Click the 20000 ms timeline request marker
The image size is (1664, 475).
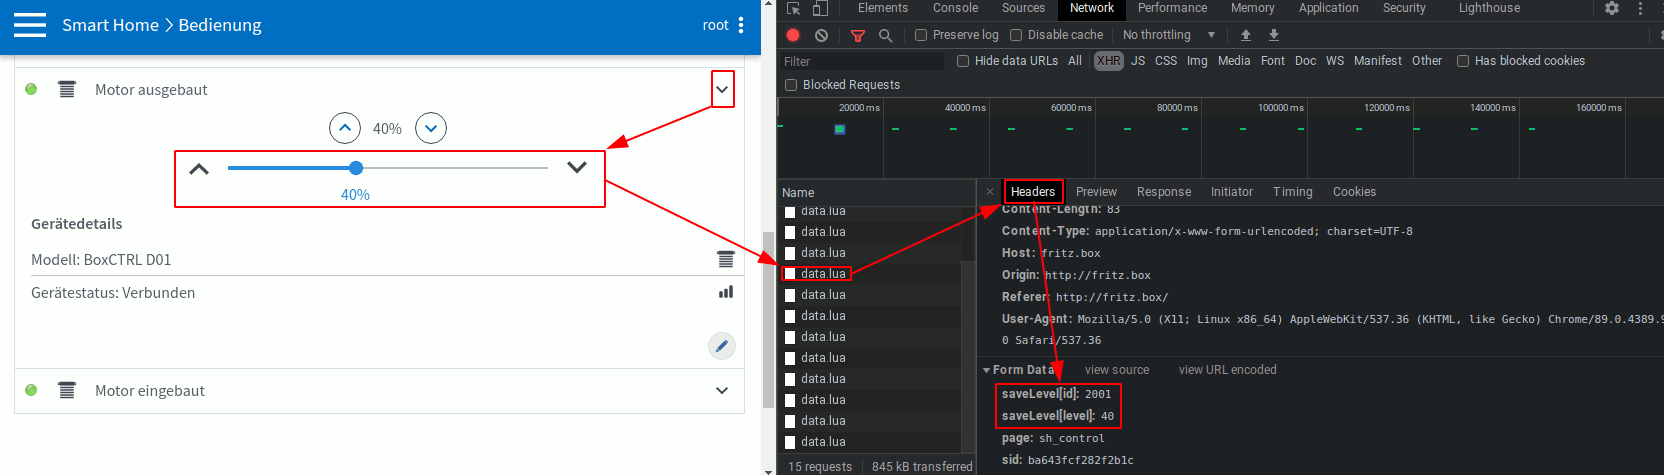[840, 129]
